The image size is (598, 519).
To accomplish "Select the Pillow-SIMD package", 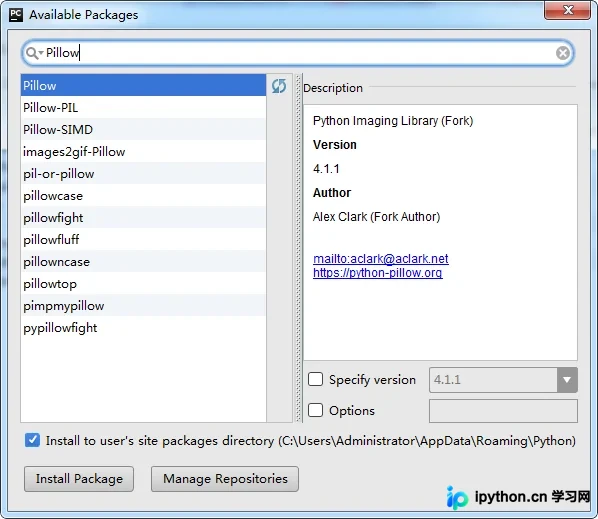I will 143,130.
